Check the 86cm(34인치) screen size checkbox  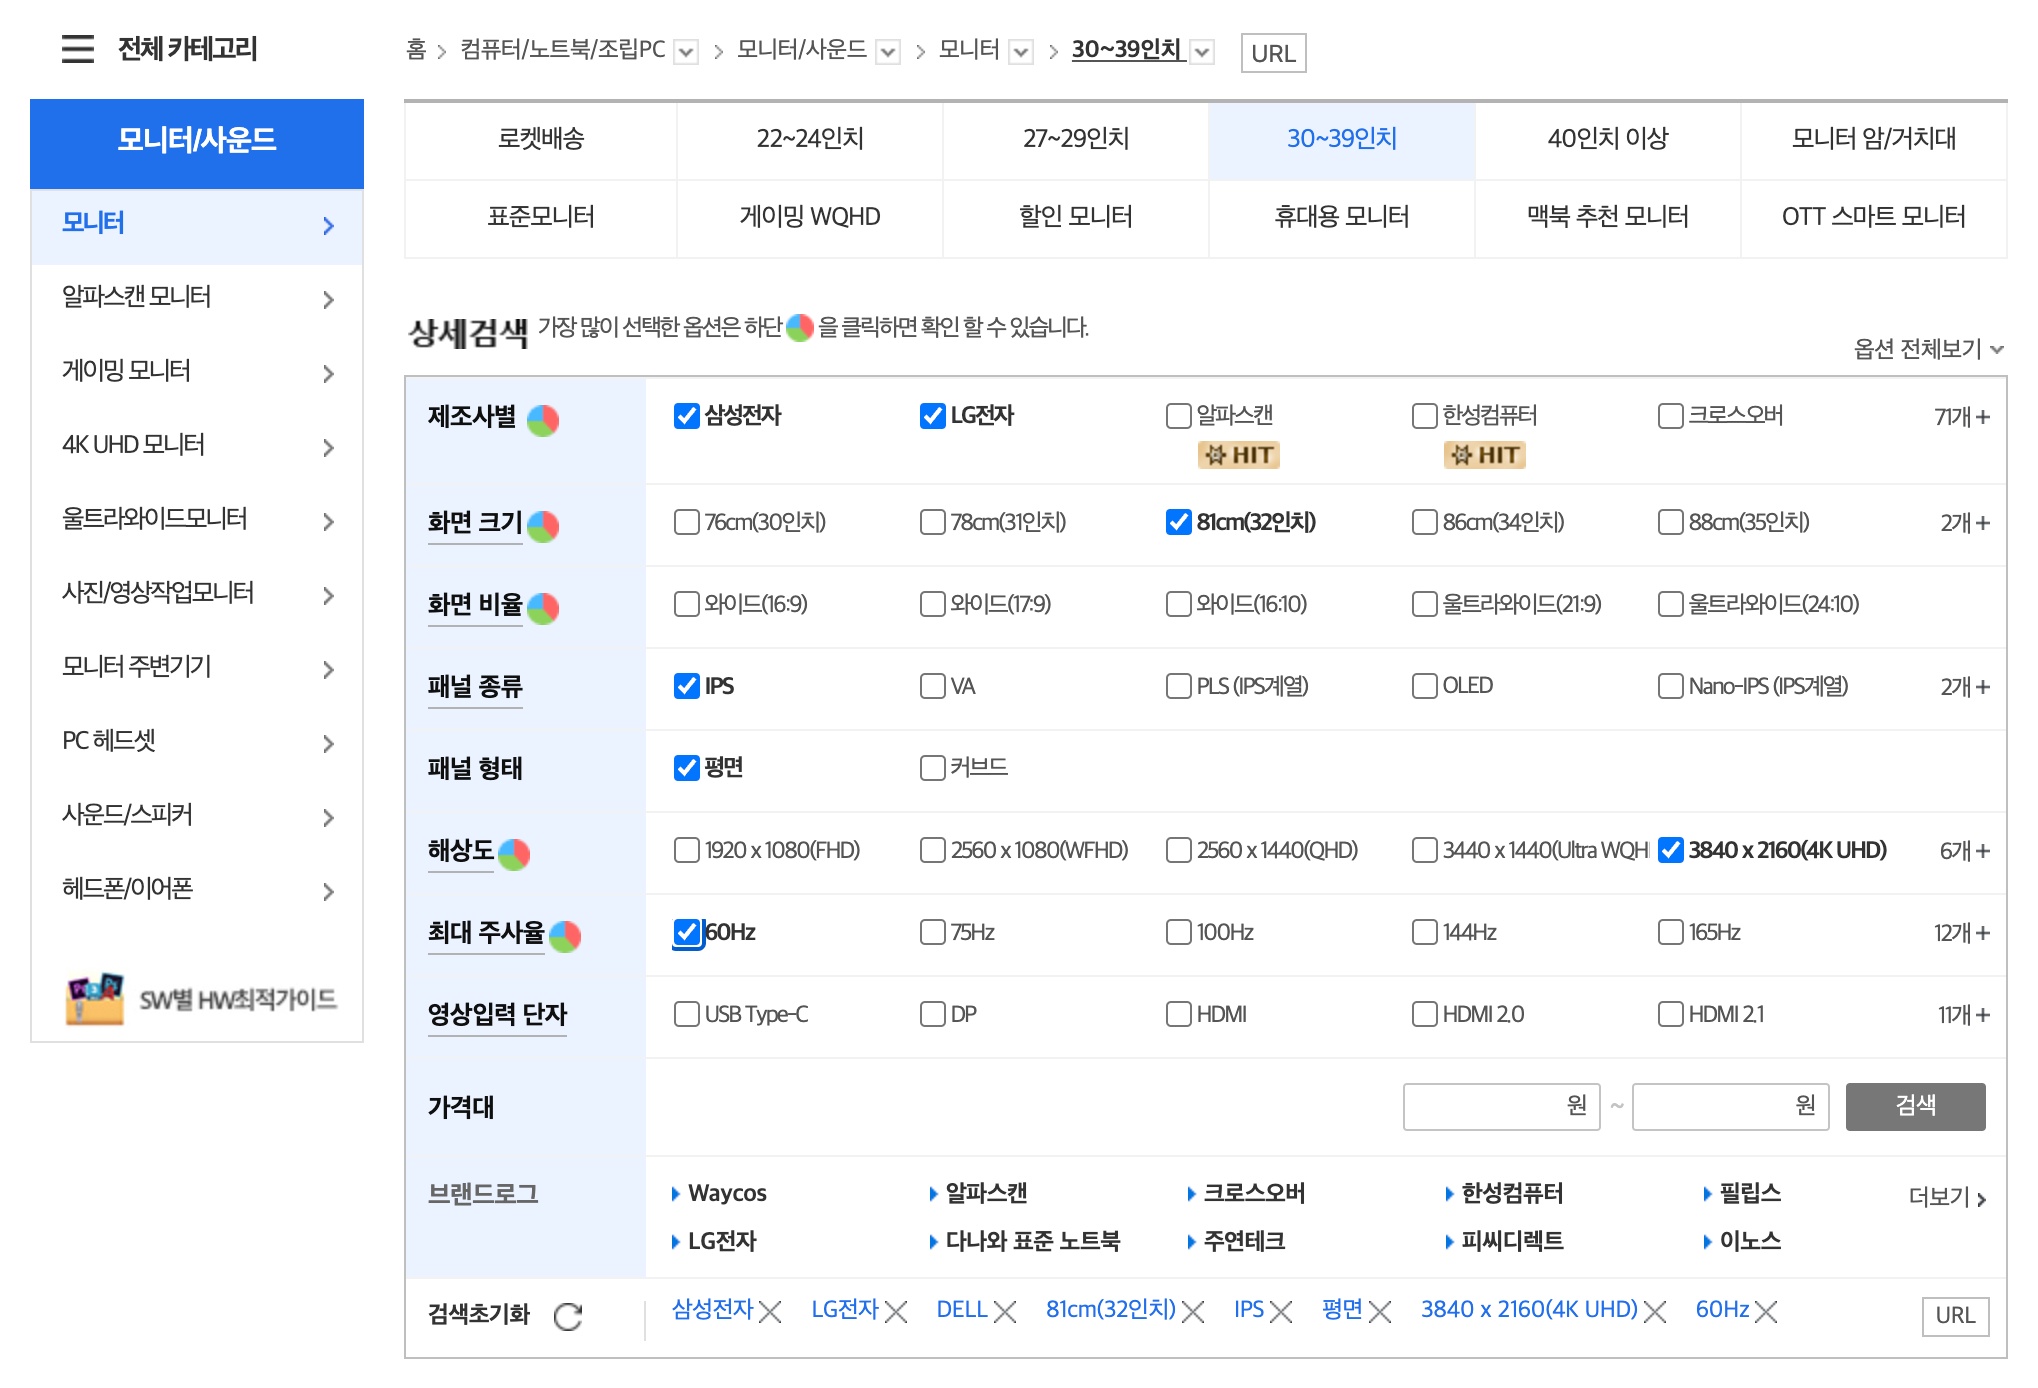[1423, 521]
